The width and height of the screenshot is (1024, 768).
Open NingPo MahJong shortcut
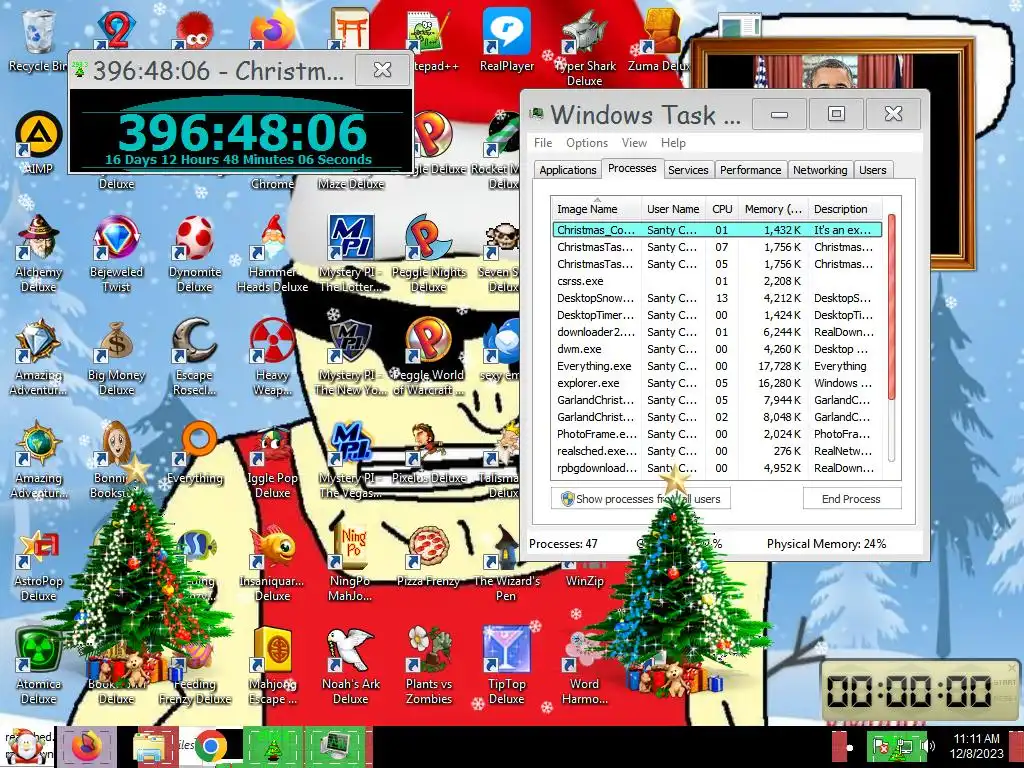coord(351,563)
